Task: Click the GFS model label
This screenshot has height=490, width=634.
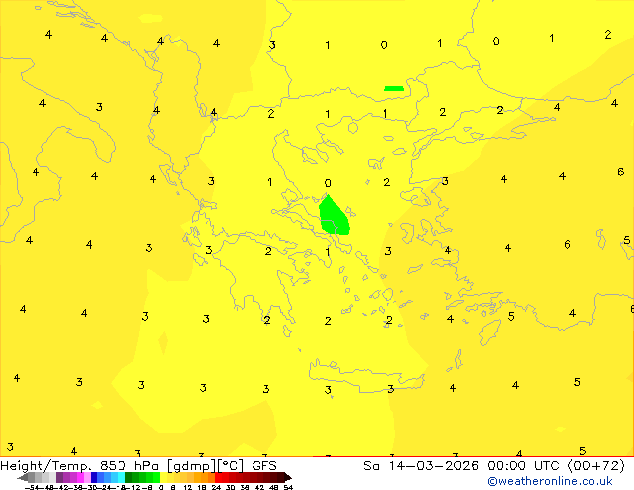Action: coord(264,466)
